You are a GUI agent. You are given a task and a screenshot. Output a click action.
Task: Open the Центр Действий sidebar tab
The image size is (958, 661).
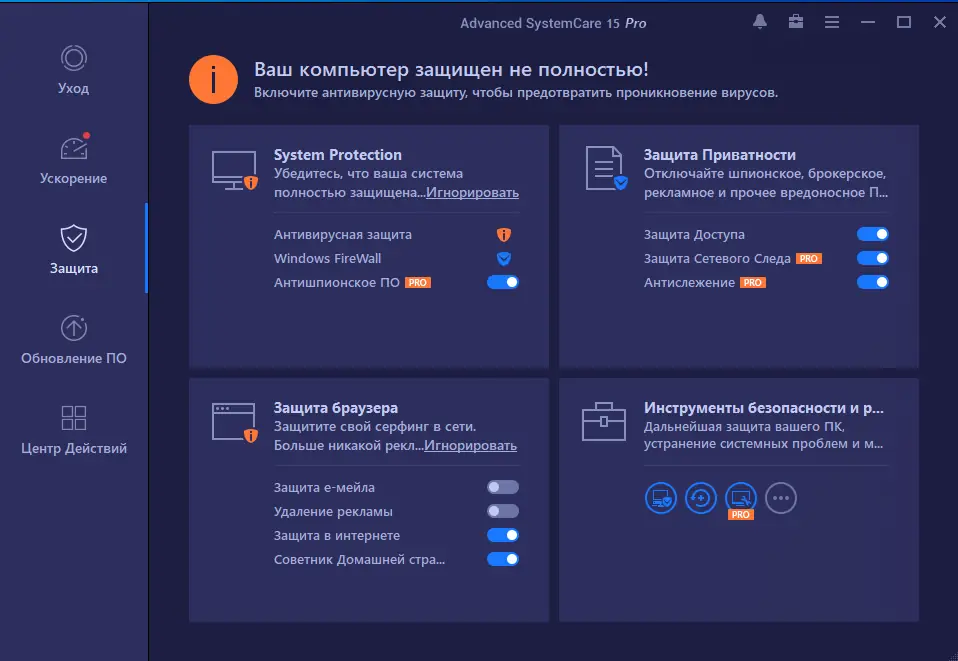tap(73, 429)
